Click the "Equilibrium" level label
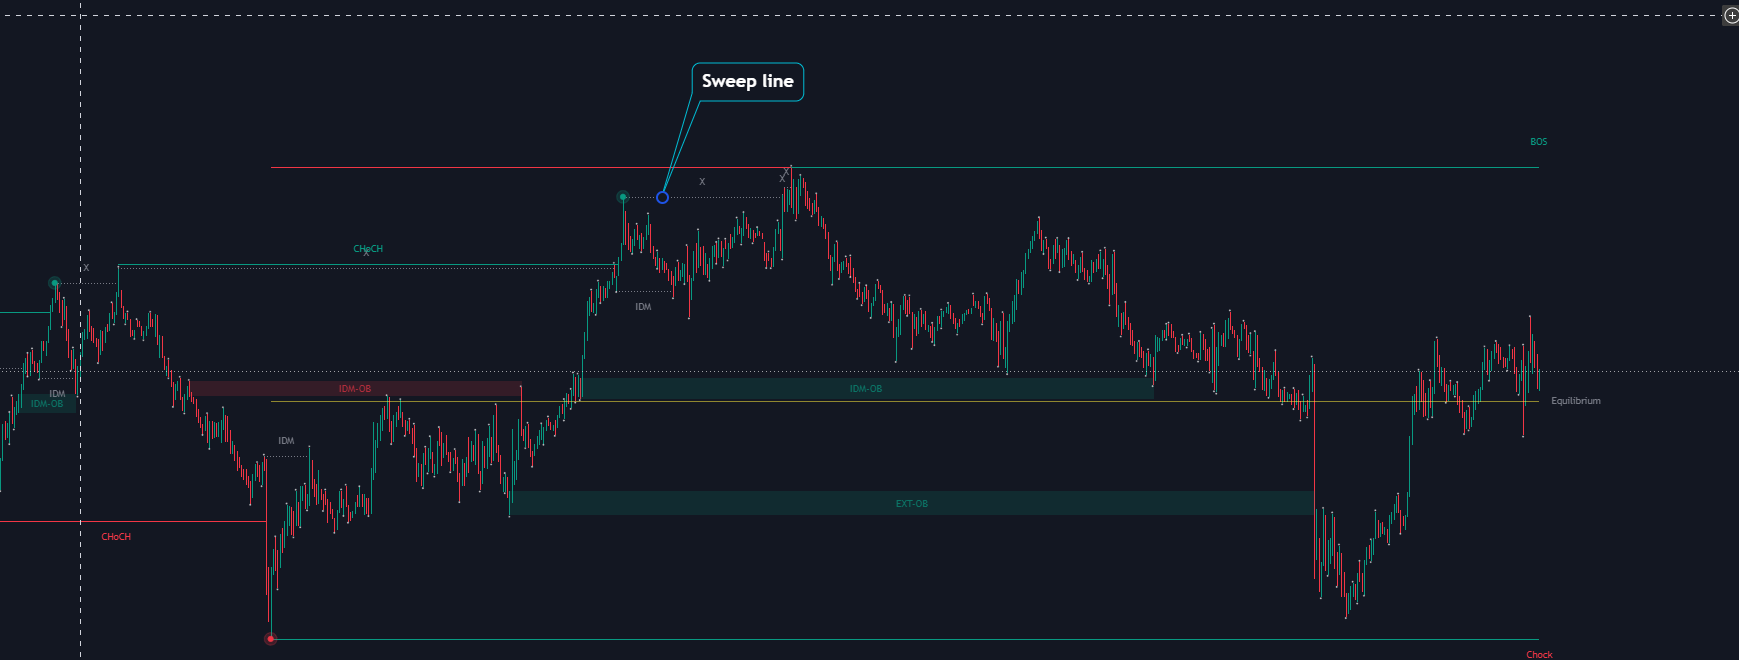The image size is (1739, 660). tap(1575, 401)
